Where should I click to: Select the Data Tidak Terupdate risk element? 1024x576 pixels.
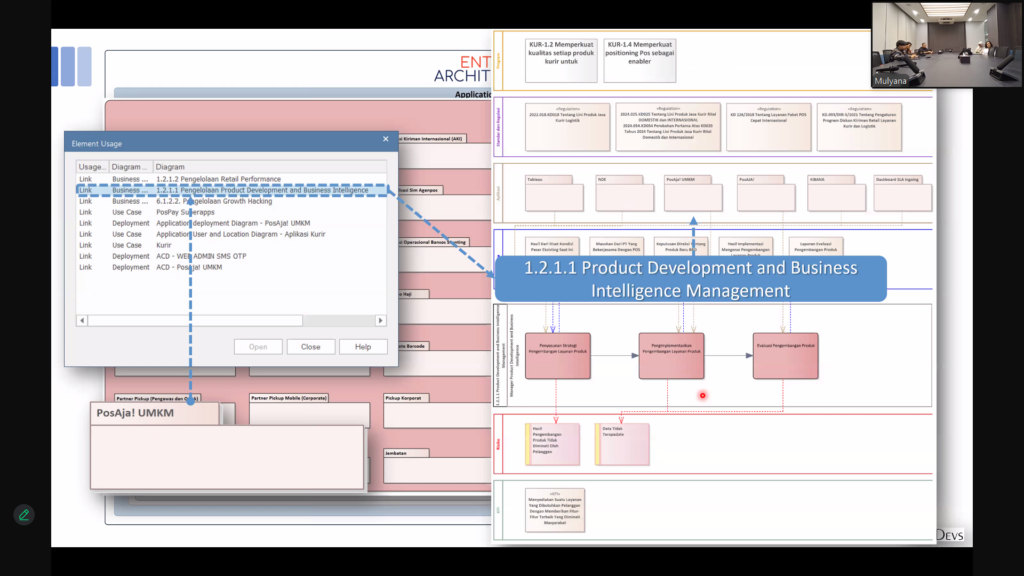[621, 444]
